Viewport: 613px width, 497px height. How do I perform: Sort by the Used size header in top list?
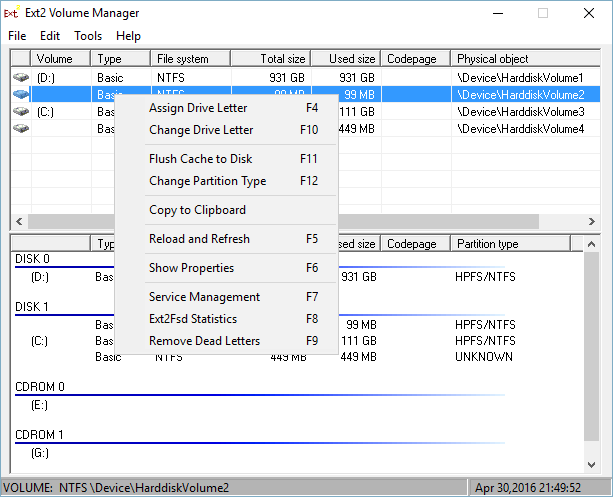[346, 59]
